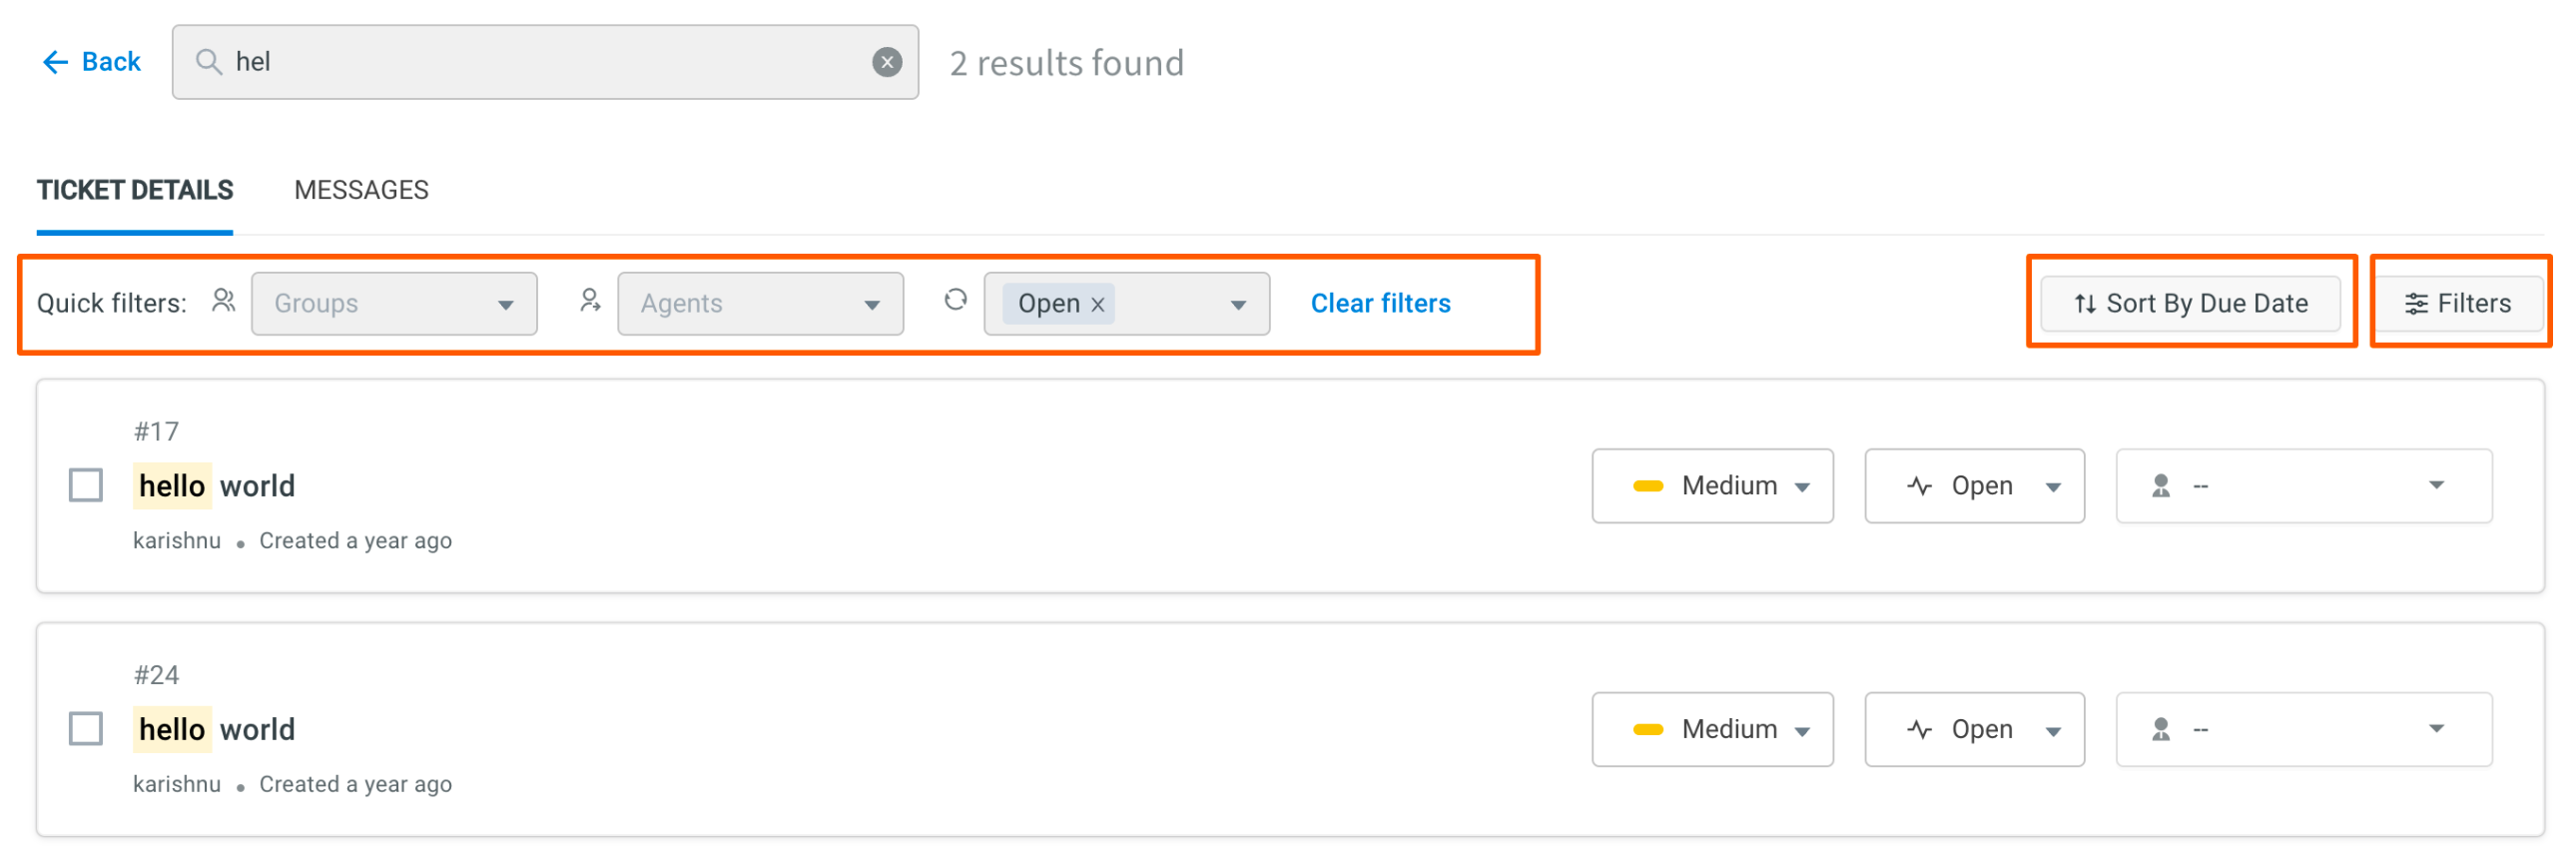Select the TICKET DETAILS tab

[135, 190]
